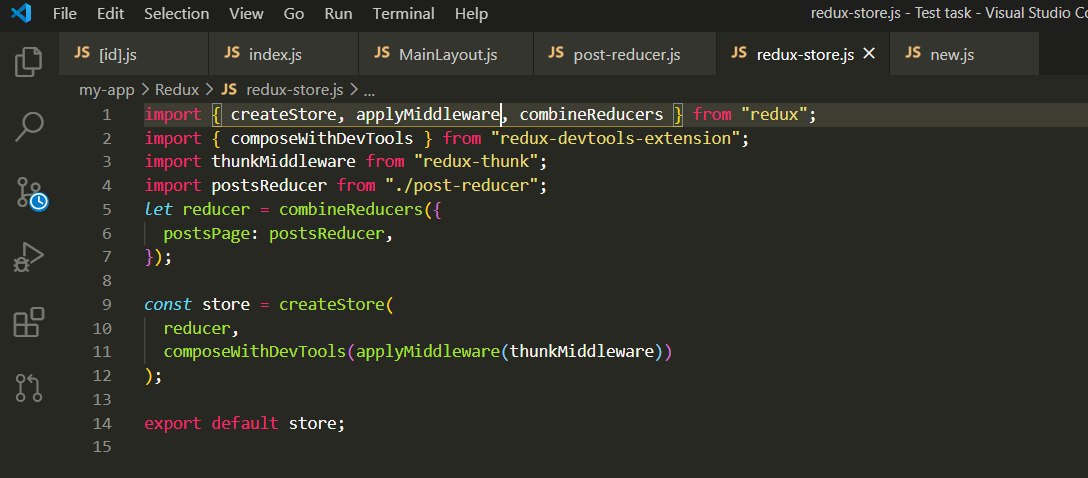Switch to the [id].js tab
1088x478 pixels.
pyautogui.click(x=133, y=53)
